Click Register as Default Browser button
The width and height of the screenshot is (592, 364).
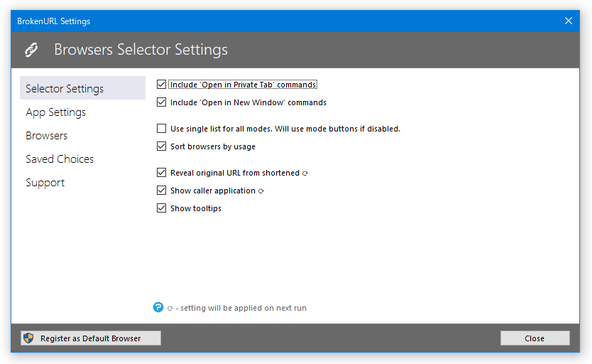tap(91, 338)
